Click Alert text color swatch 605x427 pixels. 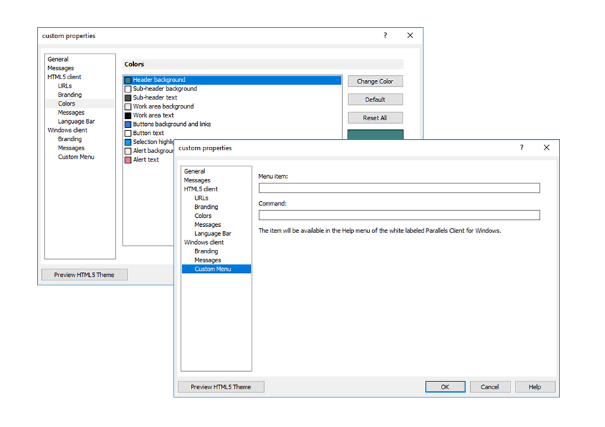point(128,160)
